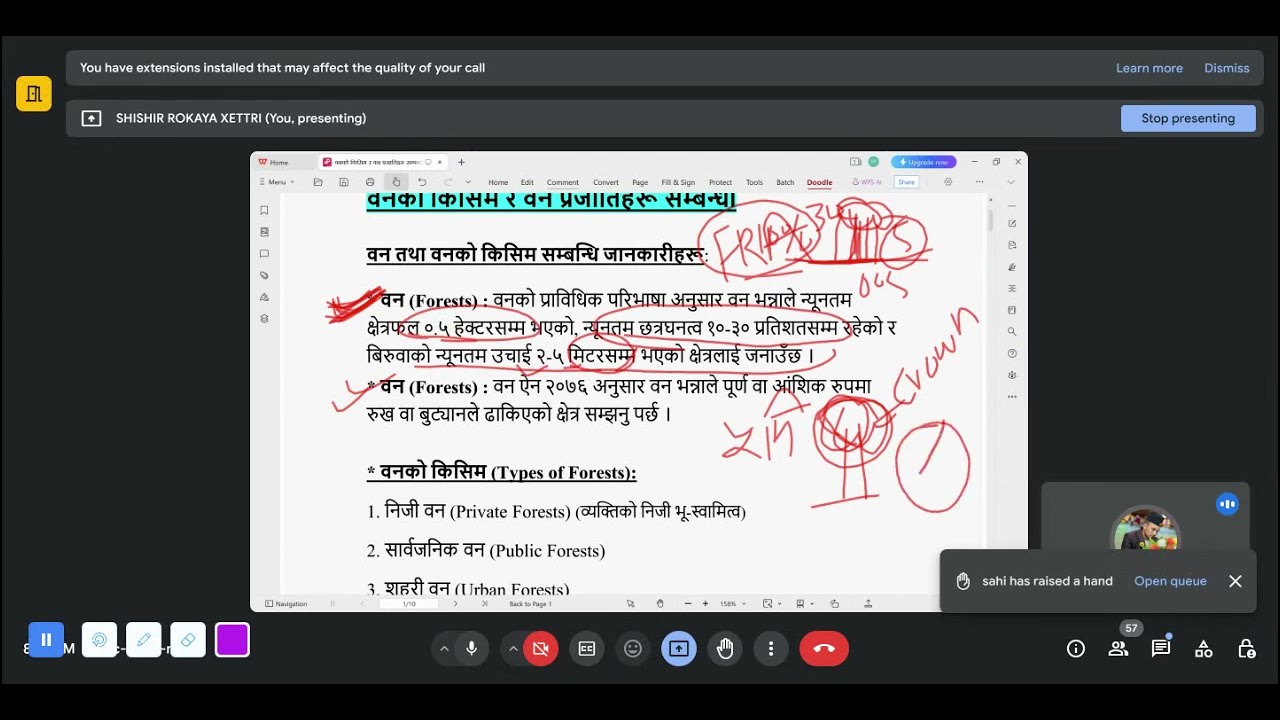Click the Save icon in WPS toolbar

pos(344,182)
